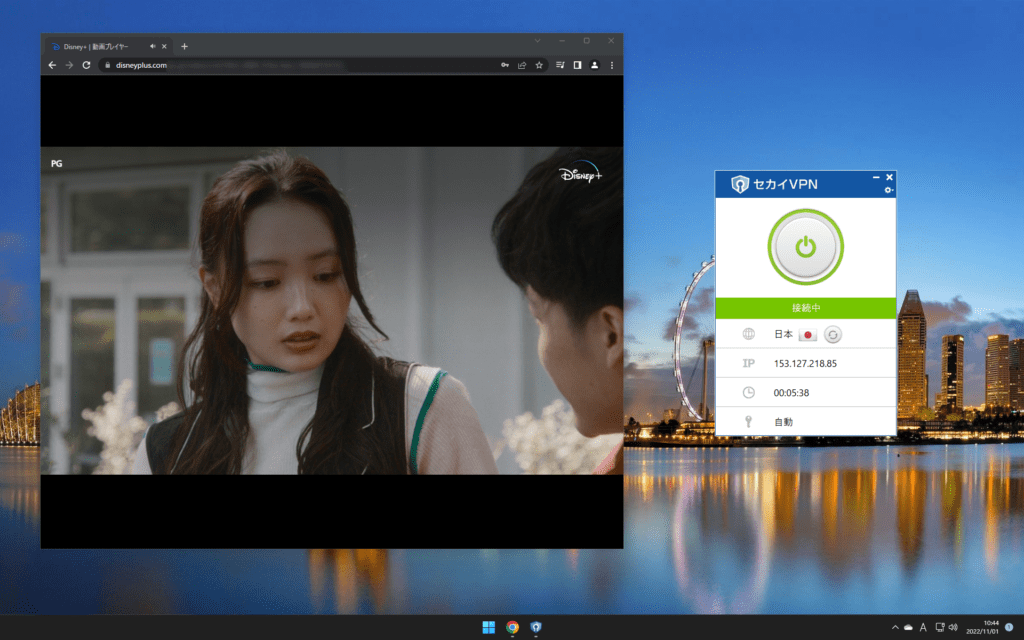This screenshot has width=1024, height=640.
Task: Click the connection time 00:05:38
Action: tap(792, 393)
